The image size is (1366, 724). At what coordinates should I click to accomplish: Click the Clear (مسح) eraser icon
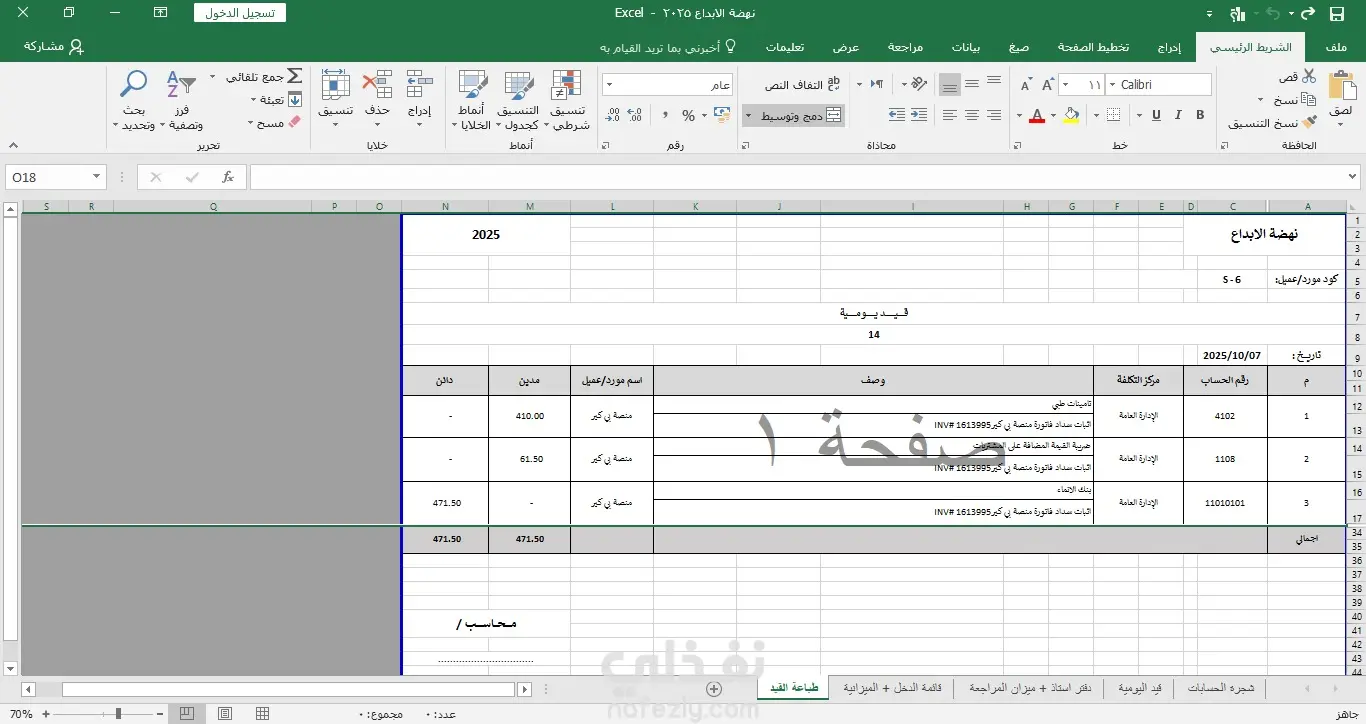(293, 123)
